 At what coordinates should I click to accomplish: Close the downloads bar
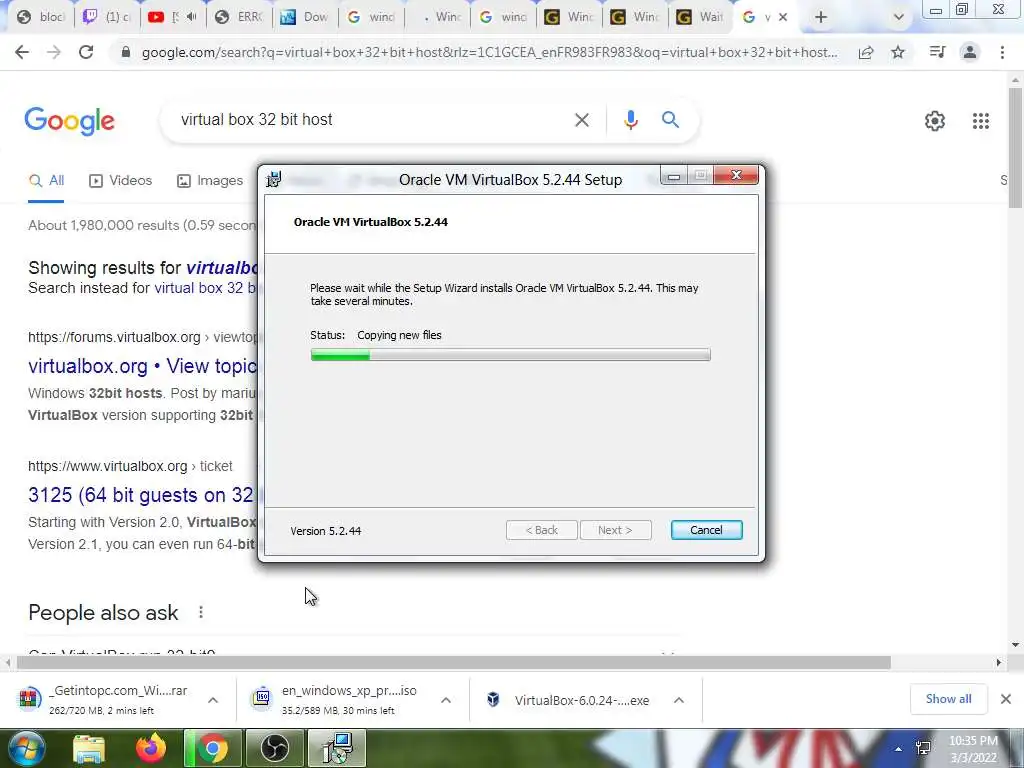coord(1006,699)
